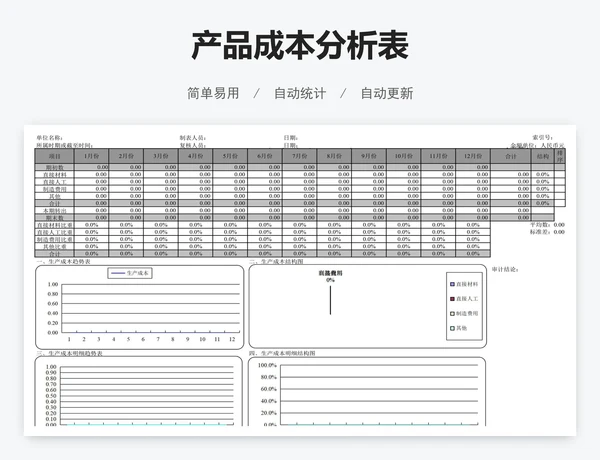Image resolution: width=600 pixels, height=460 pixels.
Task: Click the 60.0% axis label
Action: point(268,389)
